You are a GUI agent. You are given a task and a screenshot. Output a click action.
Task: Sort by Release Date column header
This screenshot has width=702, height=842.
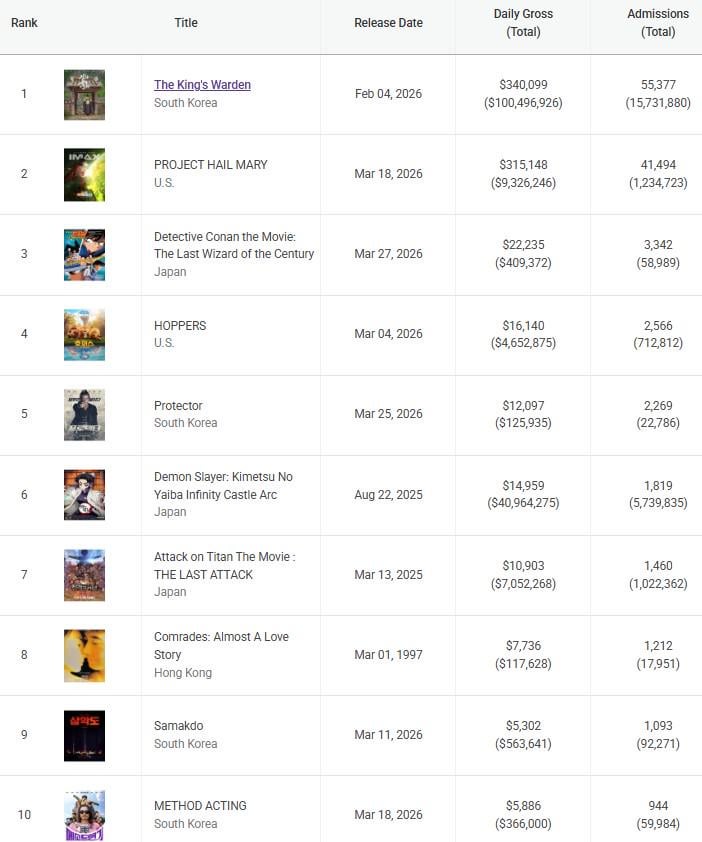388,23
